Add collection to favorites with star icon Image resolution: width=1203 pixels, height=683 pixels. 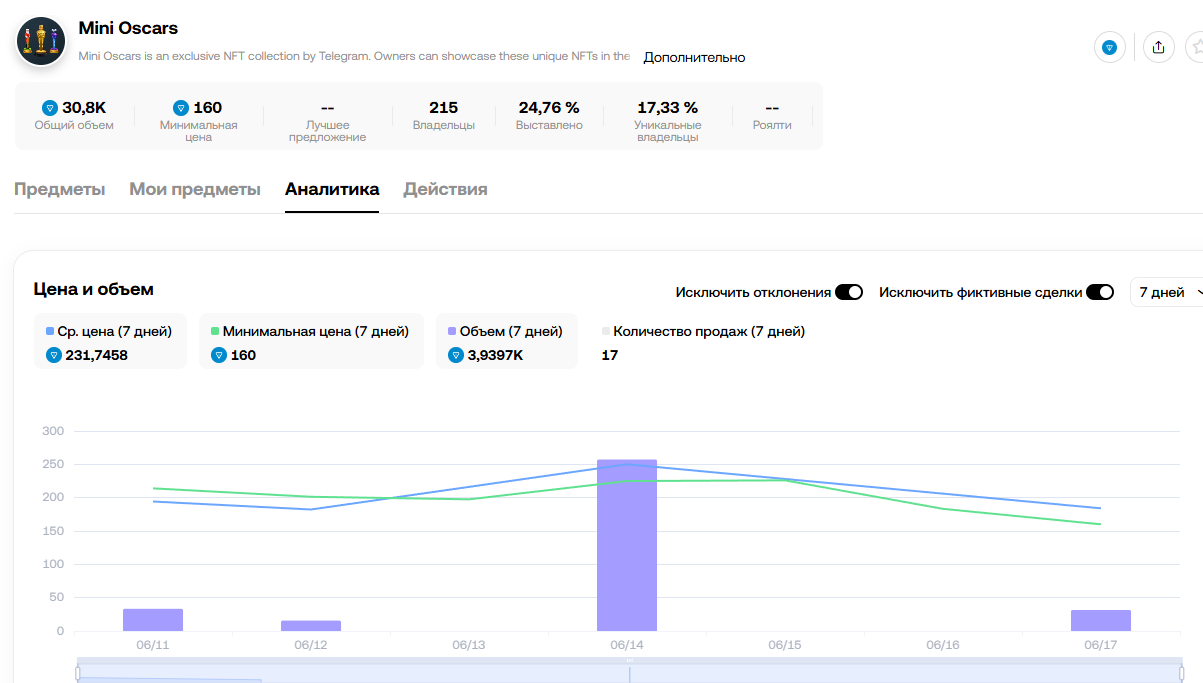1195,47
